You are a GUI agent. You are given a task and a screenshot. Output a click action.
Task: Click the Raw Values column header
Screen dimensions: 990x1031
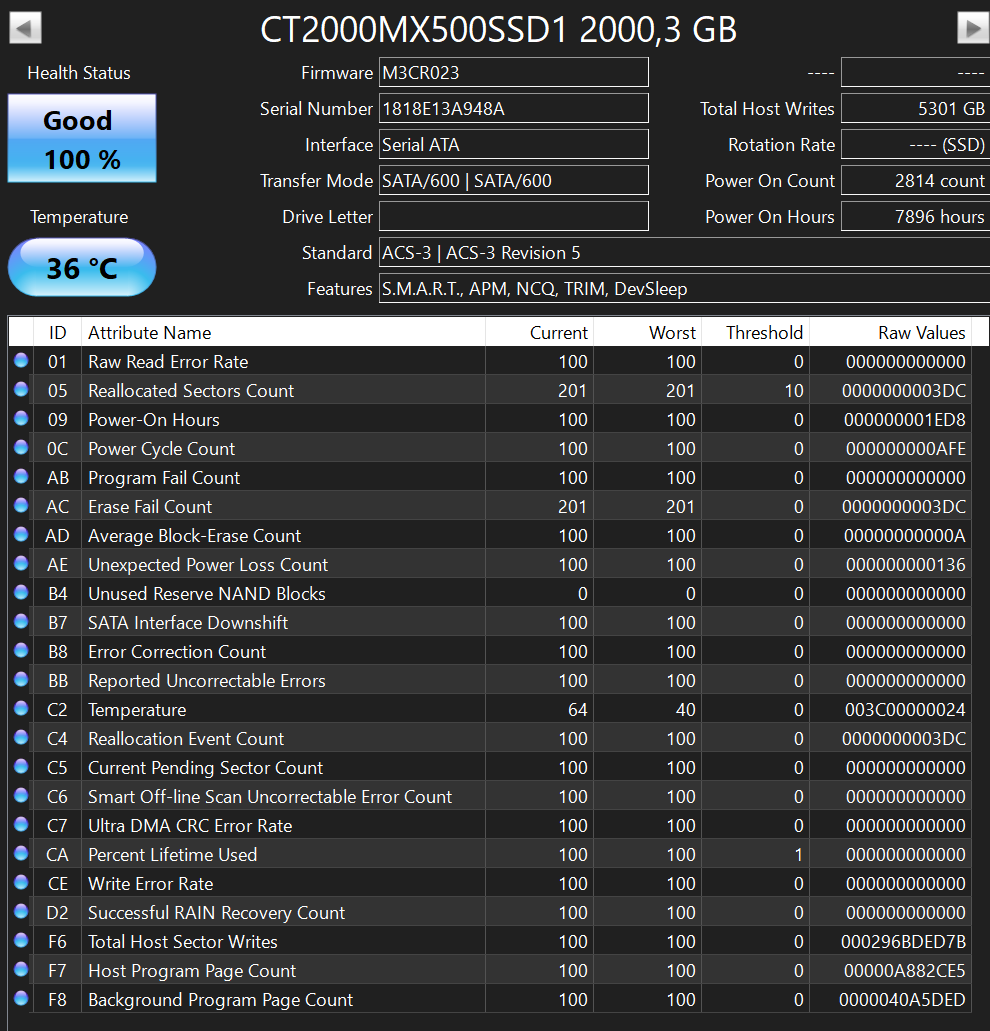[x=890, y=333]
